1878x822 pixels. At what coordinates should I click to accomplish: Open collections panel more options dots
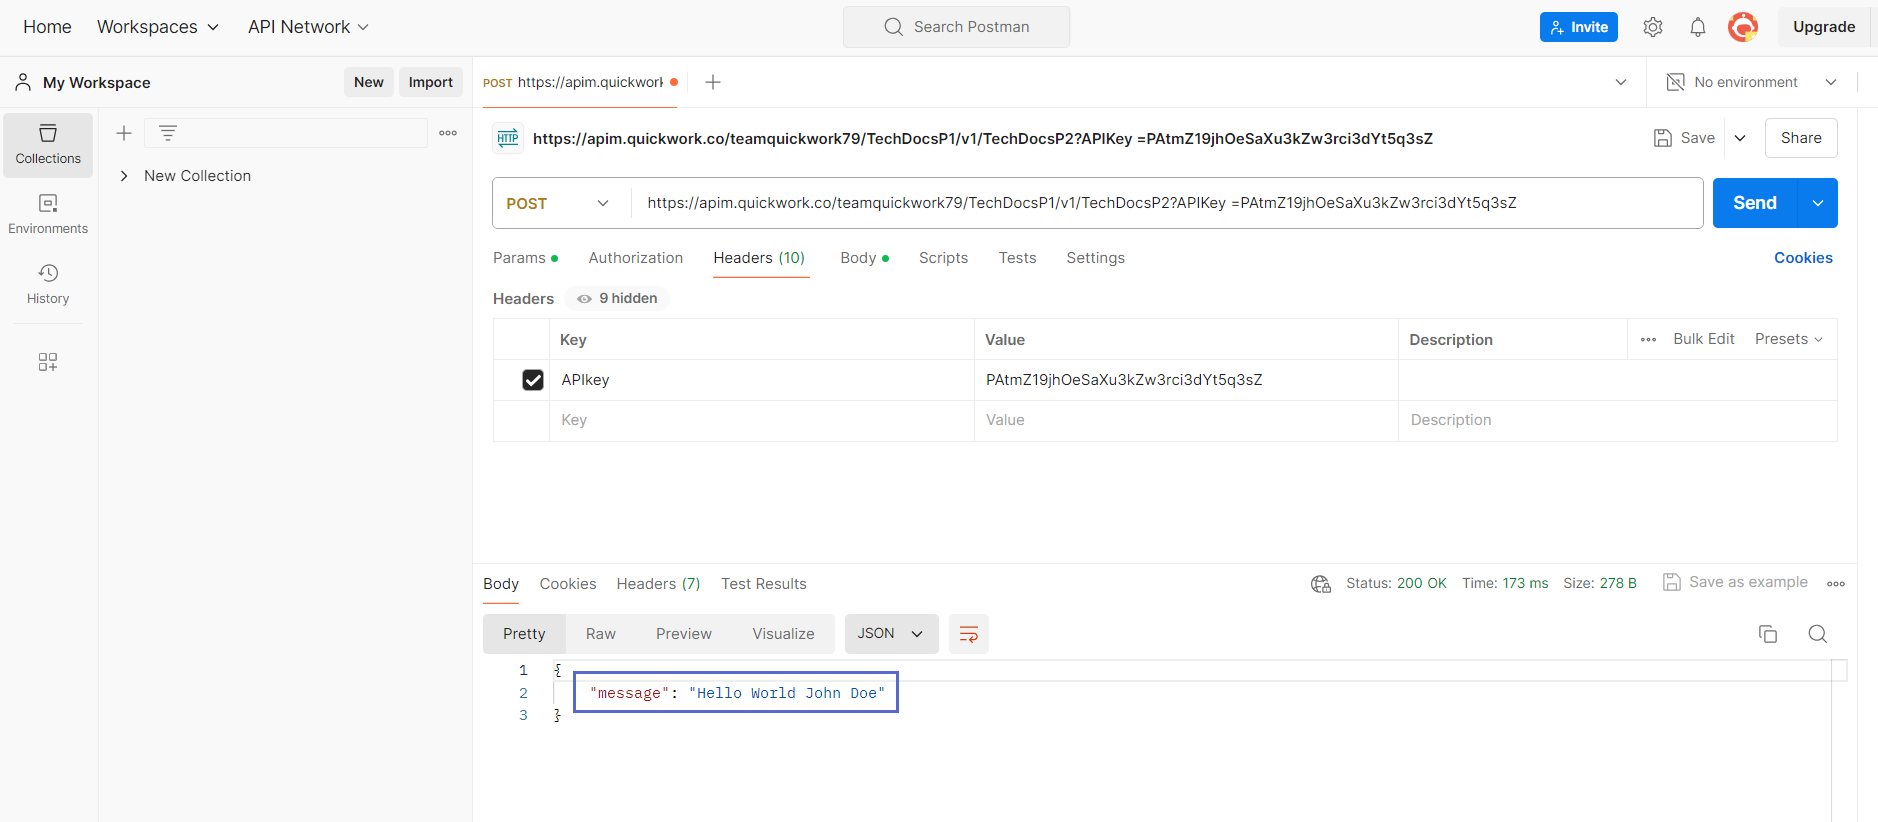(x=448, y=133)
